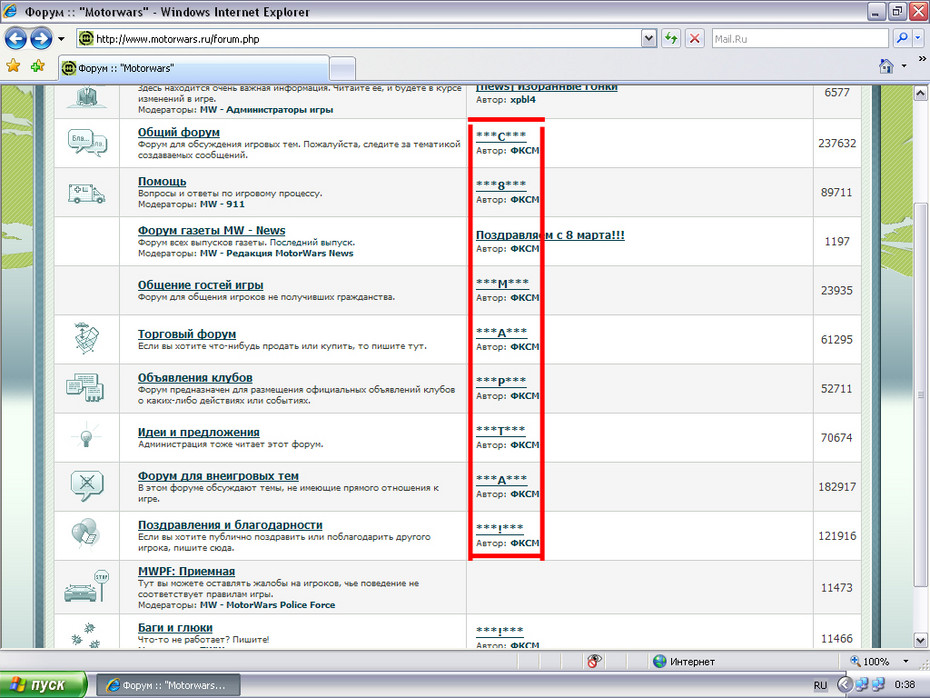Click the crossed bubble icon for внеигровых тем

pos(87,486)
